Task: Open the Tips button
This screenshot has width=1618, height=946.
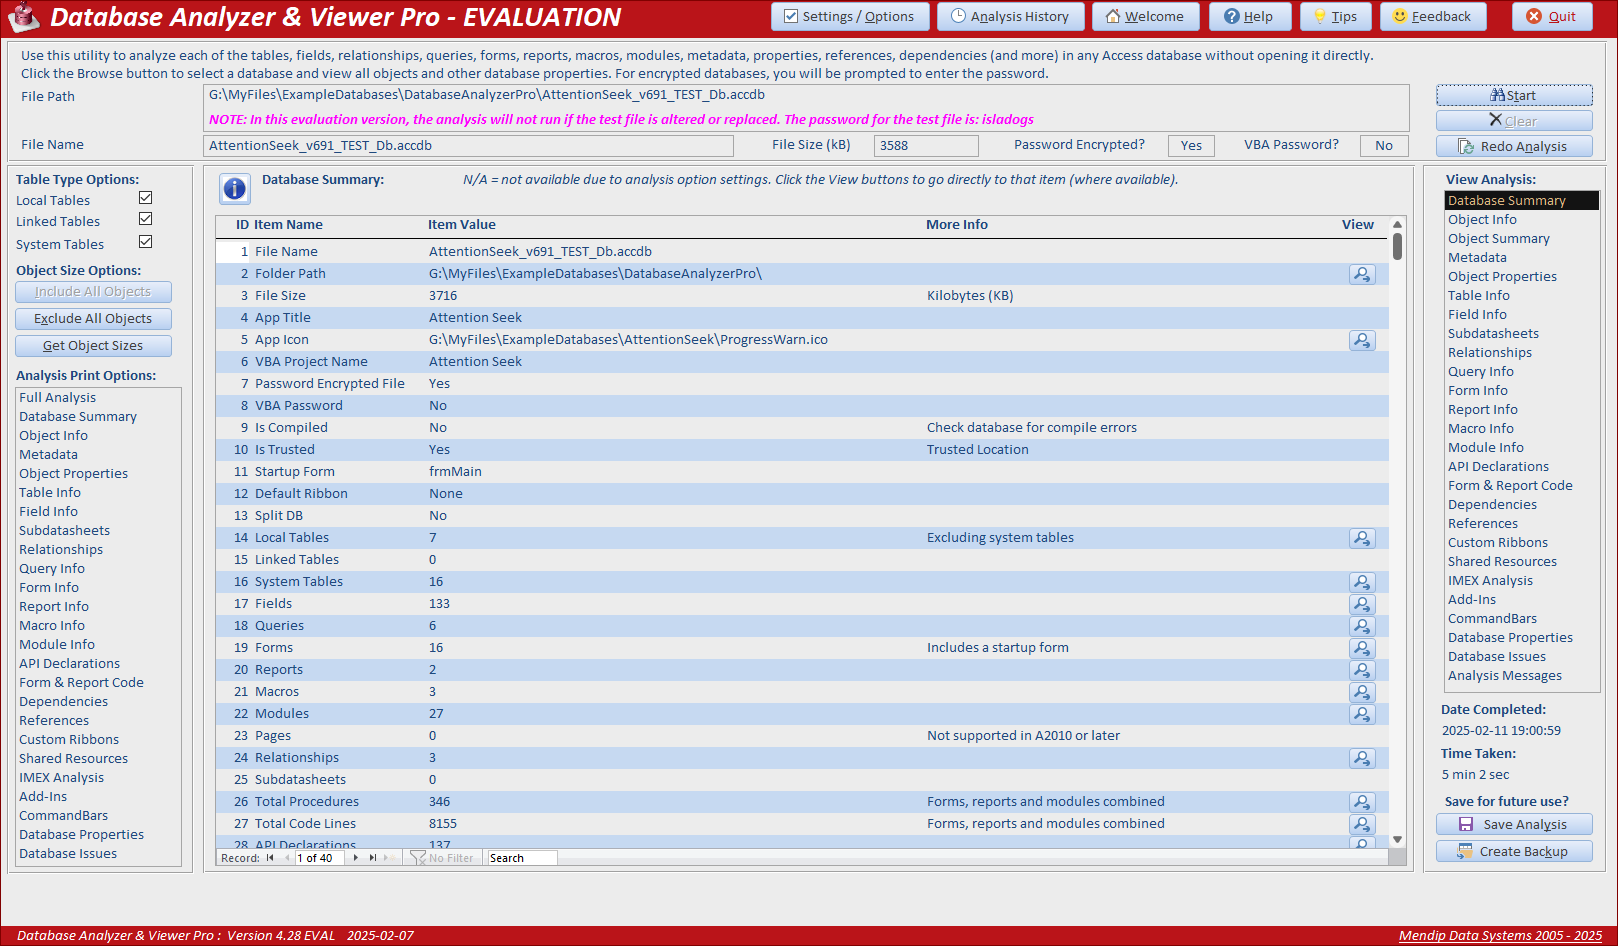Action: pos(1336,16)
